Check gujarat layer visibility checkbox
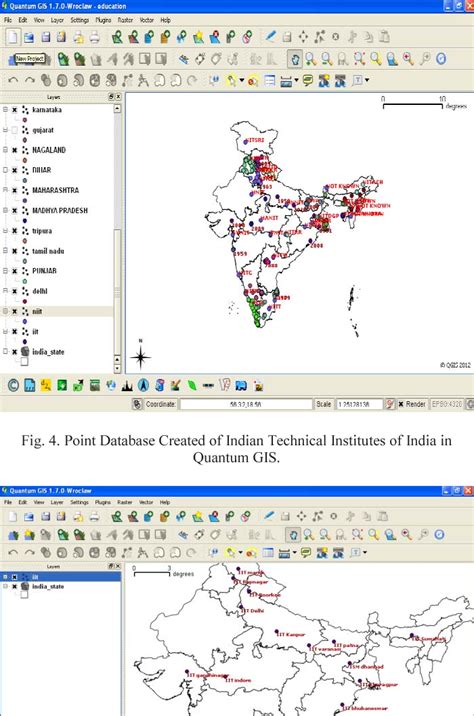The image size is (474, 716). pyautogui.click(x=15, y=130)
